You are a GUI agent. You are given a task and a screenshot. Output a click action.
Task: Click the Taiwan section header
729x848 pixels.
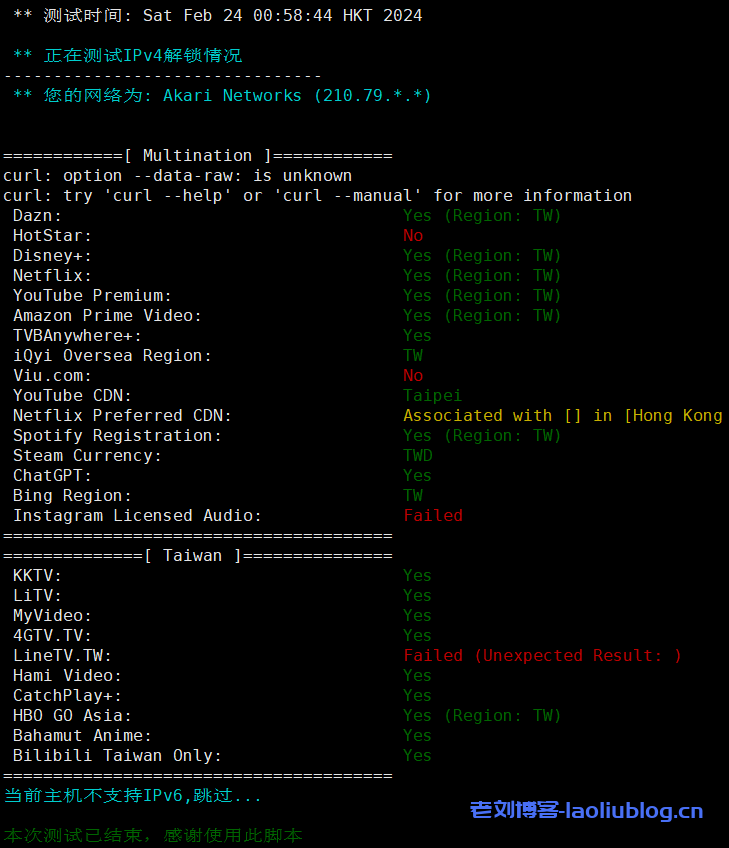click(x=198, y=555)
